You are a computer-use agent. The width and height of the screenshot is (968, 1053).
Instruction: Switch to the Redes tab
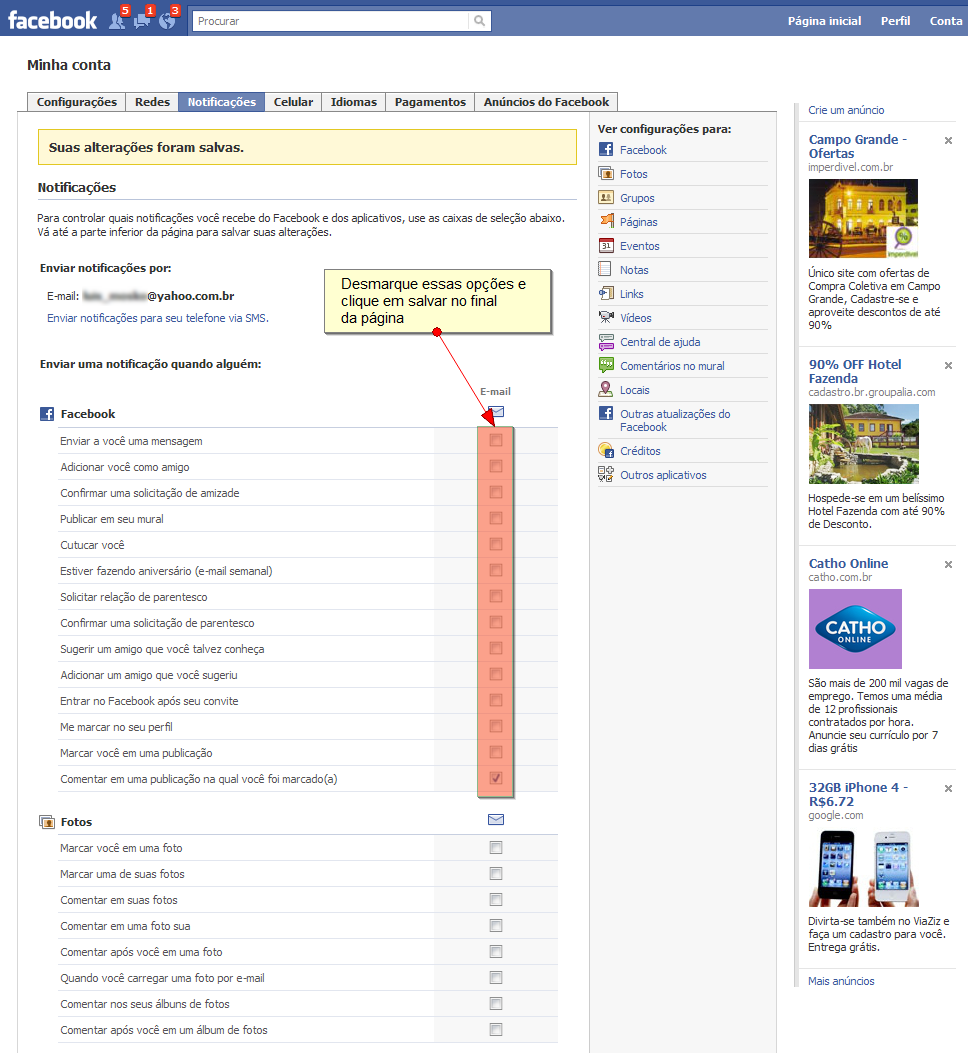click(152, 102)
